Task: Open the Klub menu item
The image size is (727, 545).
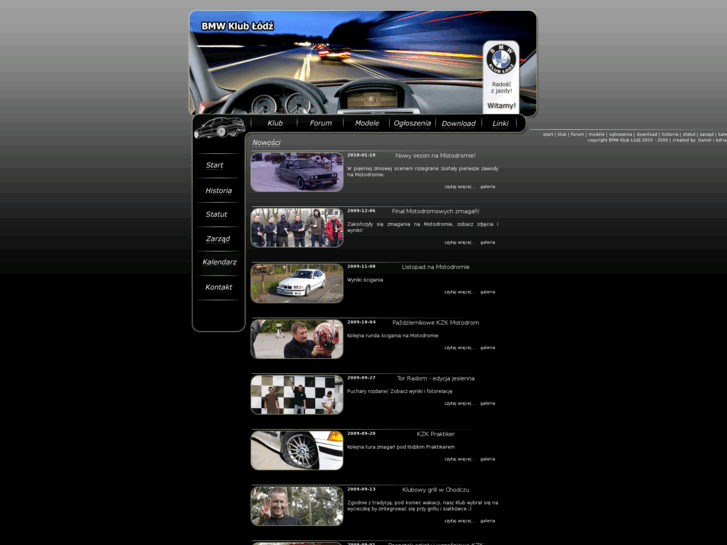Action: [275, 123]
